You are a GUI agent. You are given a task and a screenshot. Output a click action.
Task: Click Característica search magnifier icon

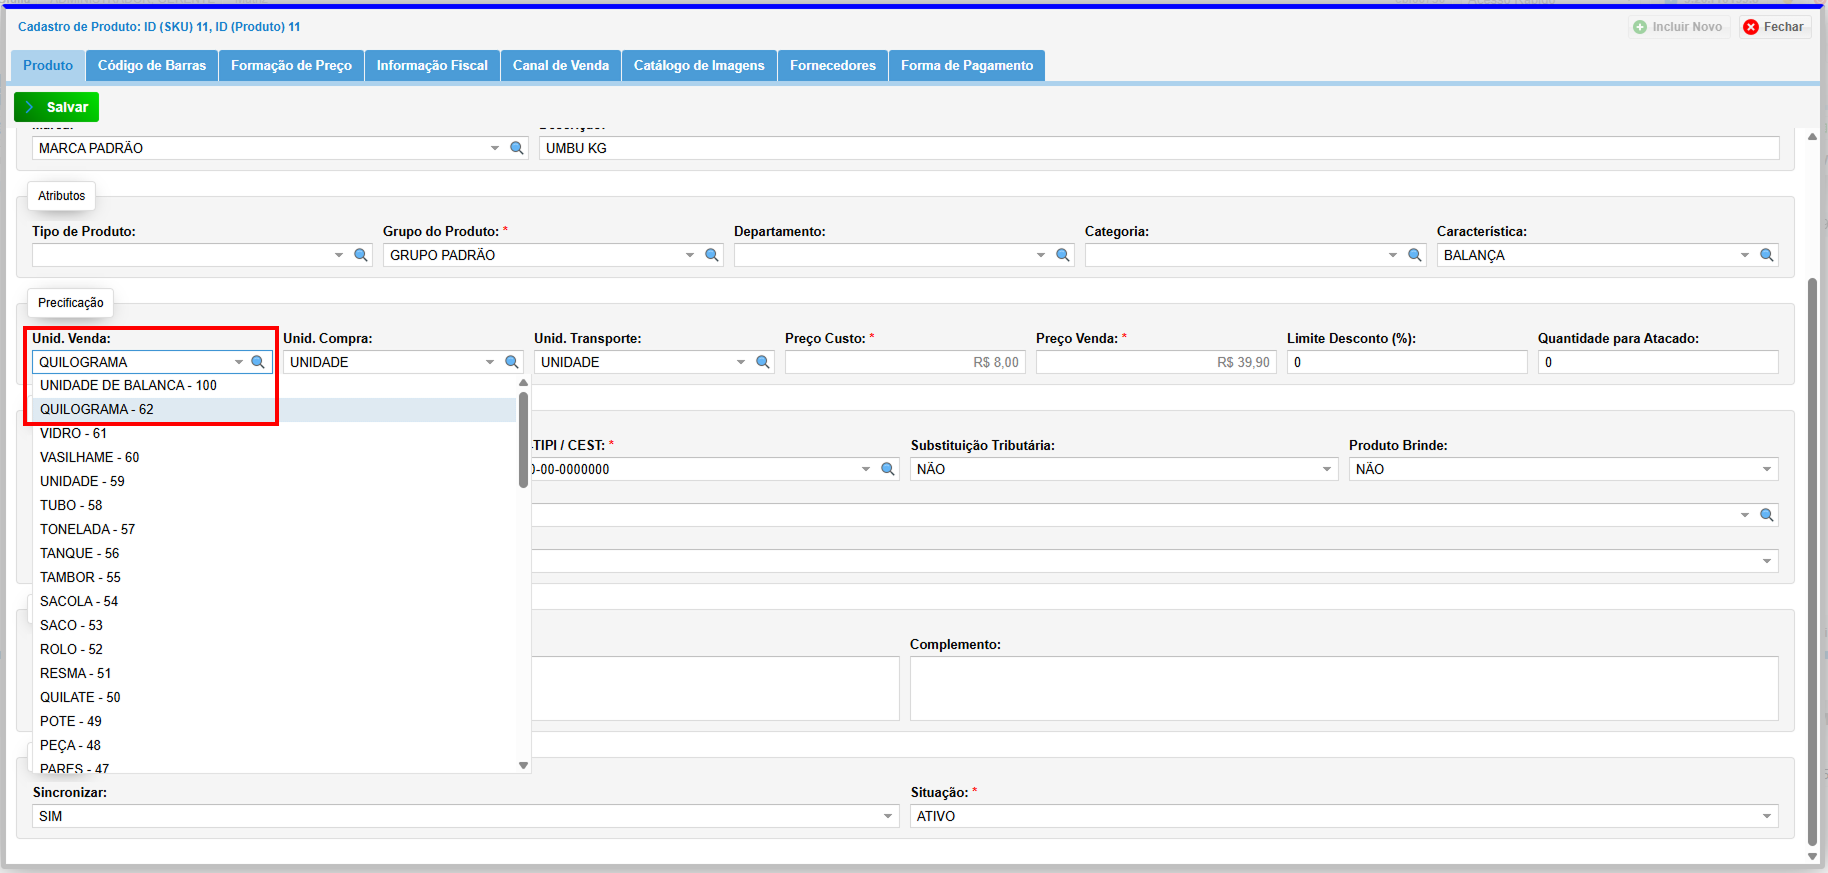[1767, 255]
